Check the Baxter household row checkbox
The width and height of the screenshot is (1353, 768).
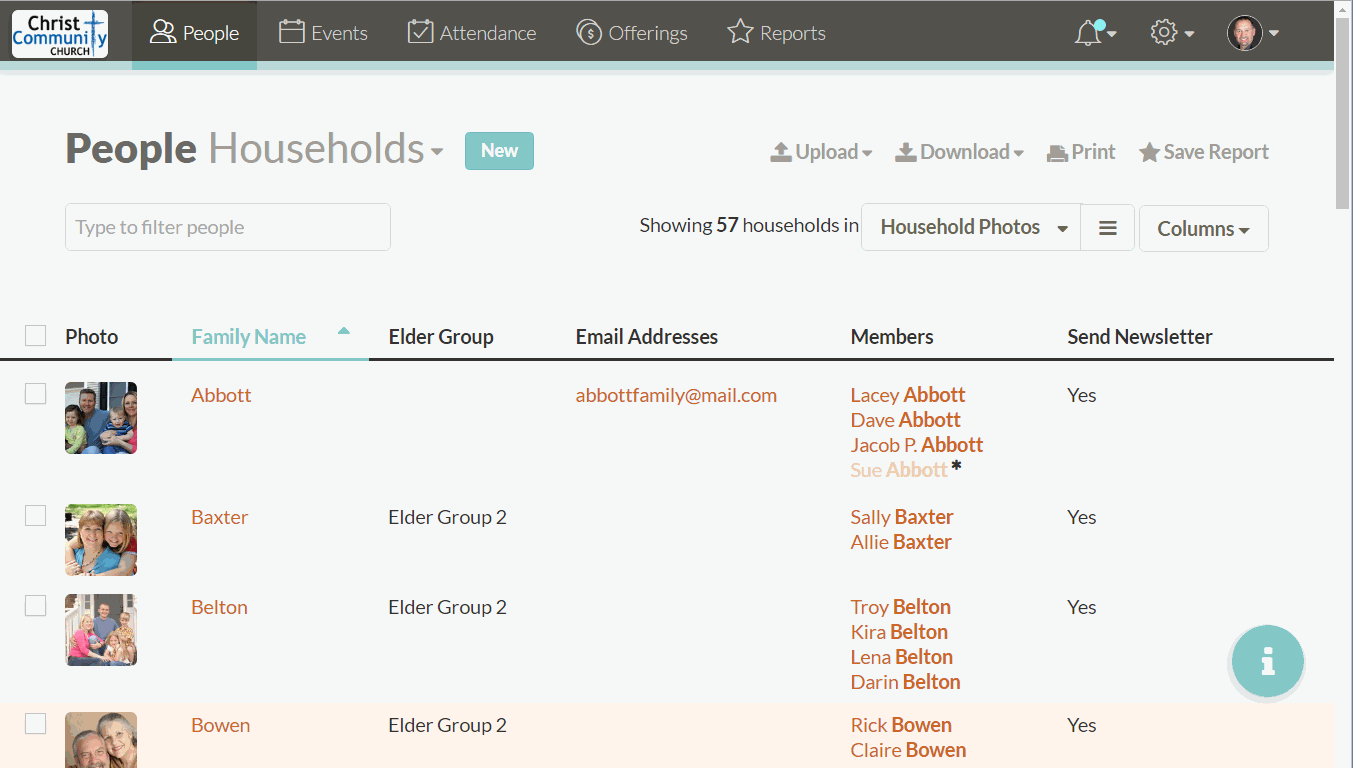[35, 516]
